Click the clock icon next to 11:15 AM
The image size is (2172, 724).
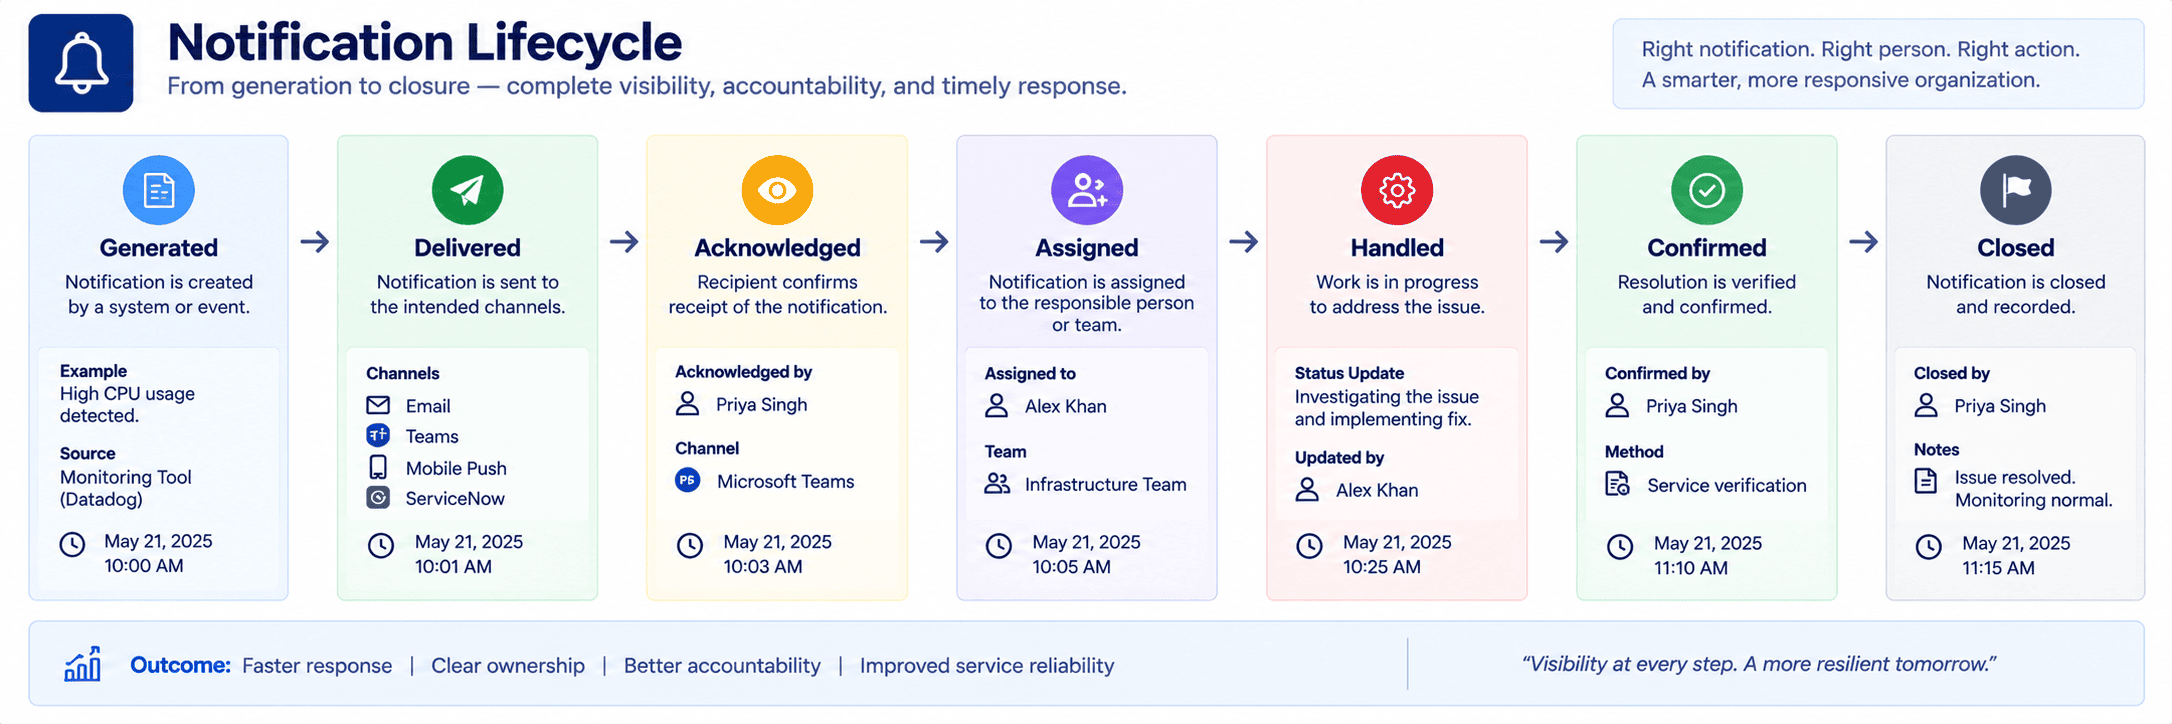(x=1928, y=546)
